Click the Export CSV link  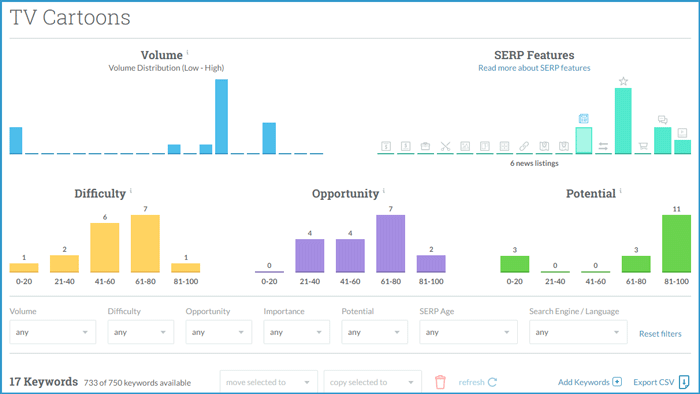pyautogui.click(x=654, y=382)
